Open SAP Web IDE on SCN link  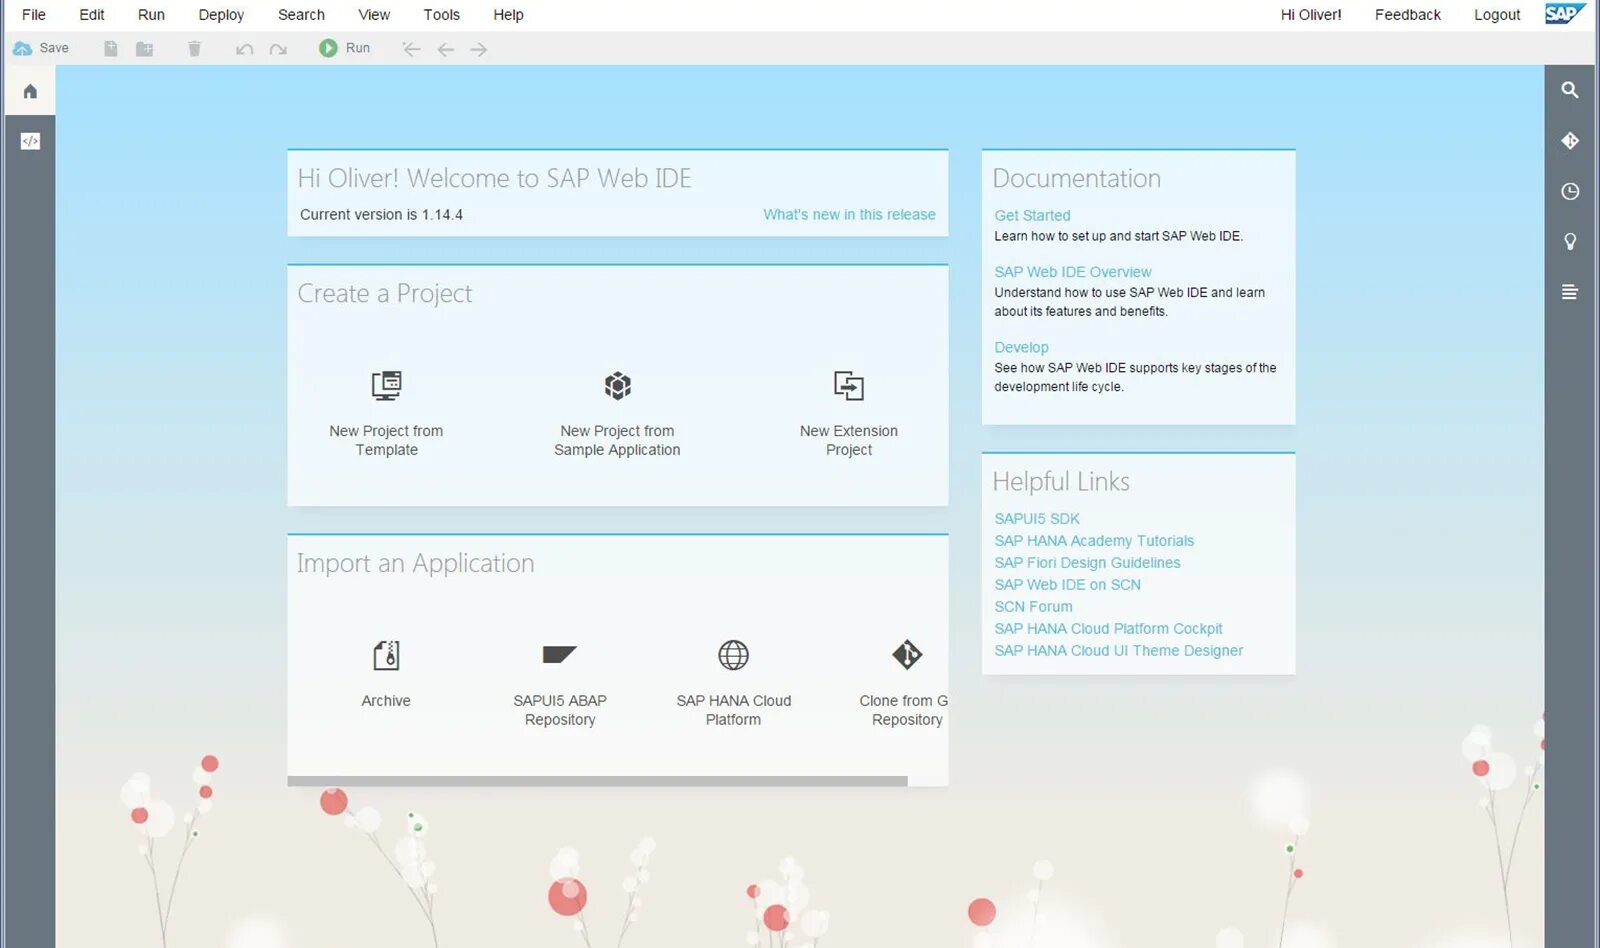[1067, 584]
